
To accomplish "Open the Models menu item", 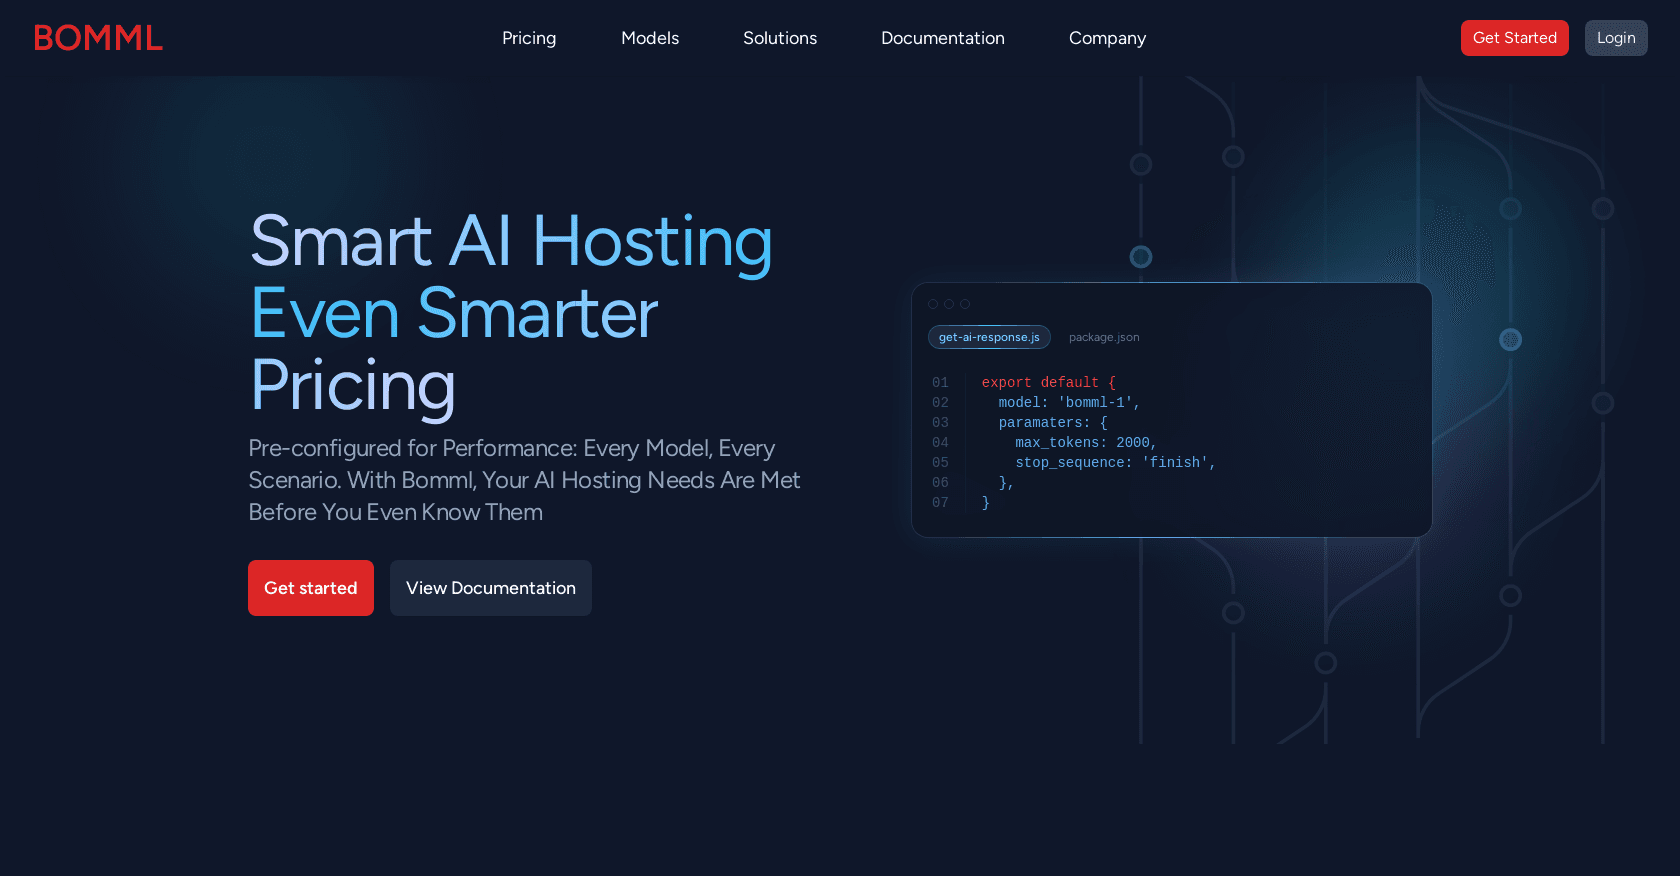I will 650,38.
